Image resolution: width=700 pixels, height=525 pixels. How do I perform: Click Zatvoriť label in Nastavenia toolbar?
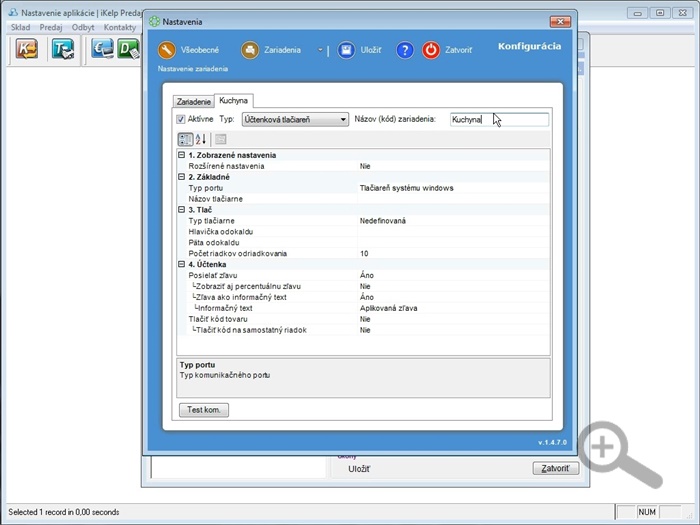click(x=458, y=50)
